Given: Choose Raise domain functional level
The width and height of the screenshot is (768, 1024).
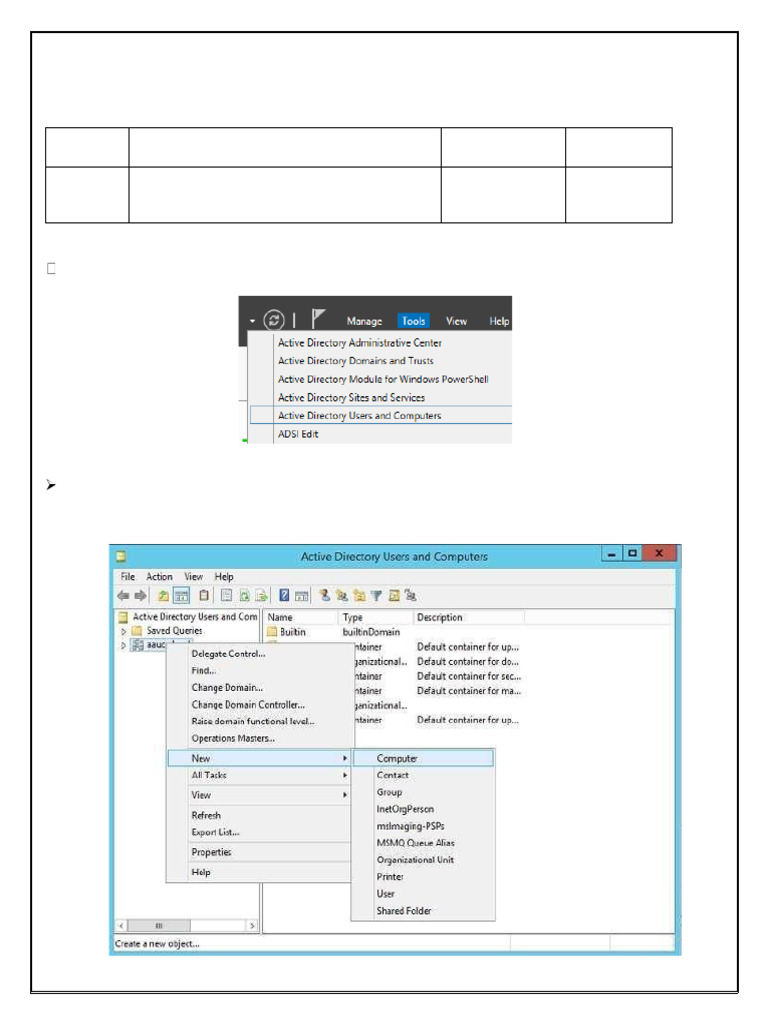Looking at the screenshot, I should 253,721.
